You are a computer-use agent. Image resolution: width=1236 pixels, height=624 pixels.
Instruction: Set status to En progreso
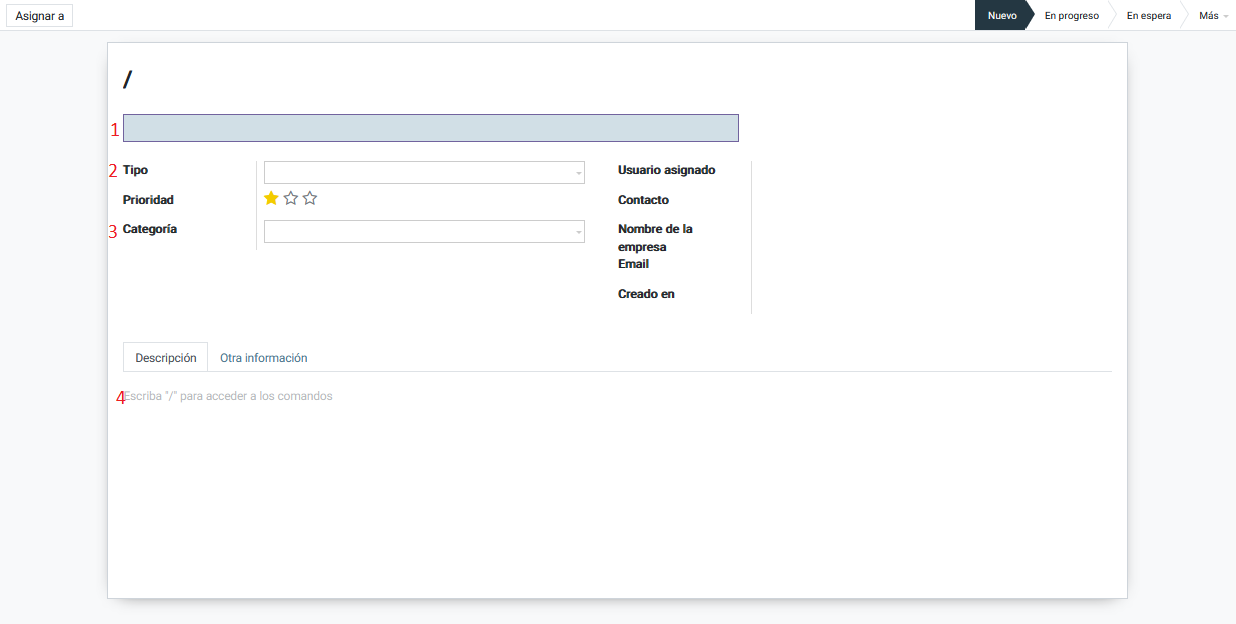[x=1071, y=16]
